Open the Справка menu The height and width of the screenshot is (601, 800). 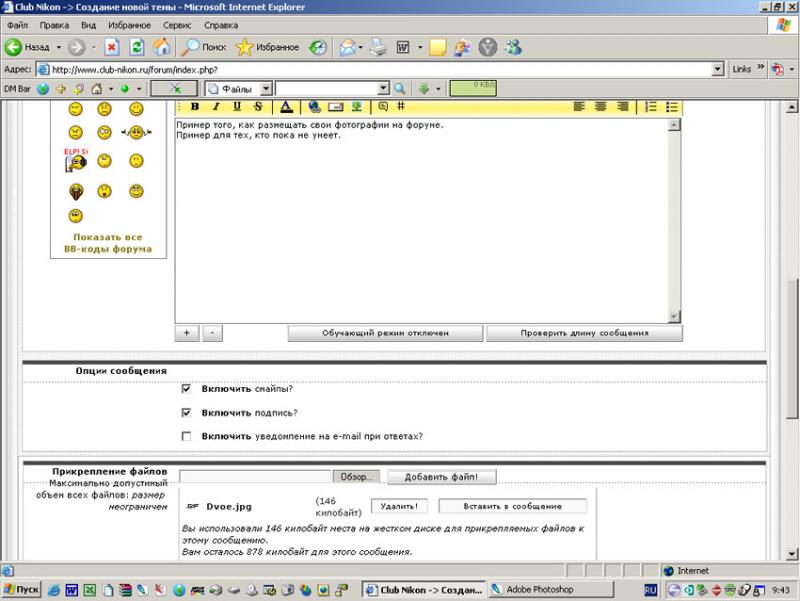[220, 25]
